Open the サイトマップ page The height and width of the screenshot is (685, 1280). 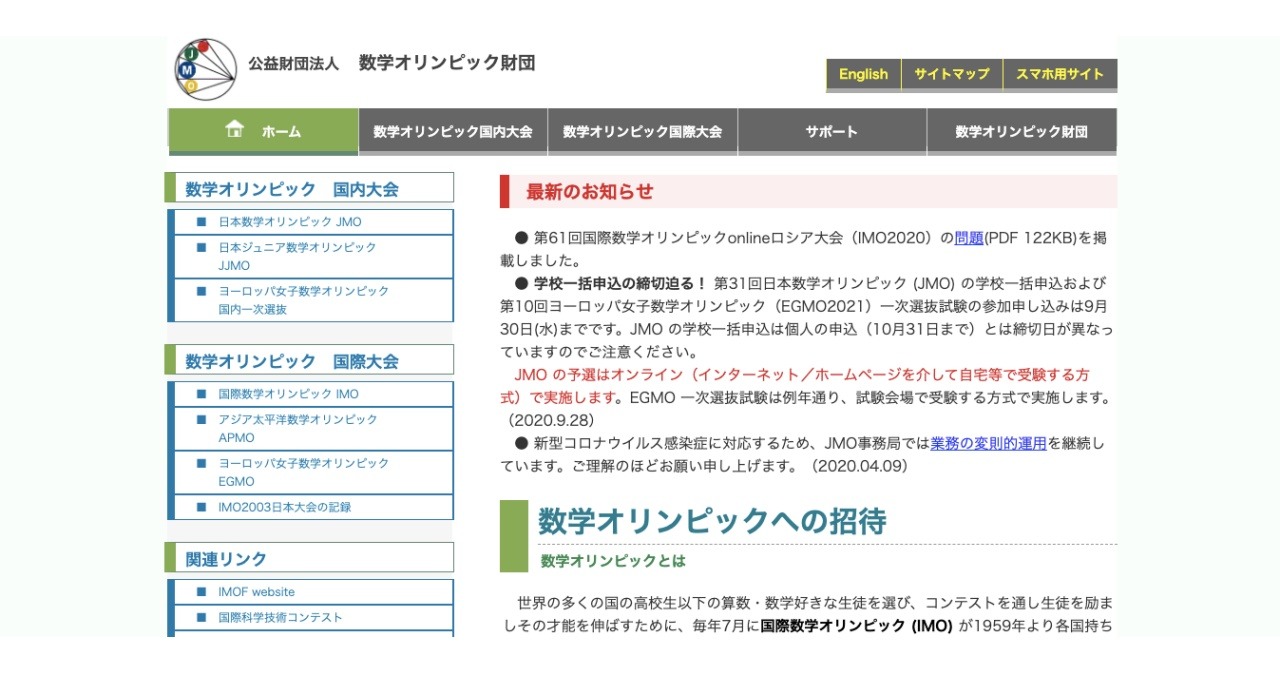click(952, 74)
